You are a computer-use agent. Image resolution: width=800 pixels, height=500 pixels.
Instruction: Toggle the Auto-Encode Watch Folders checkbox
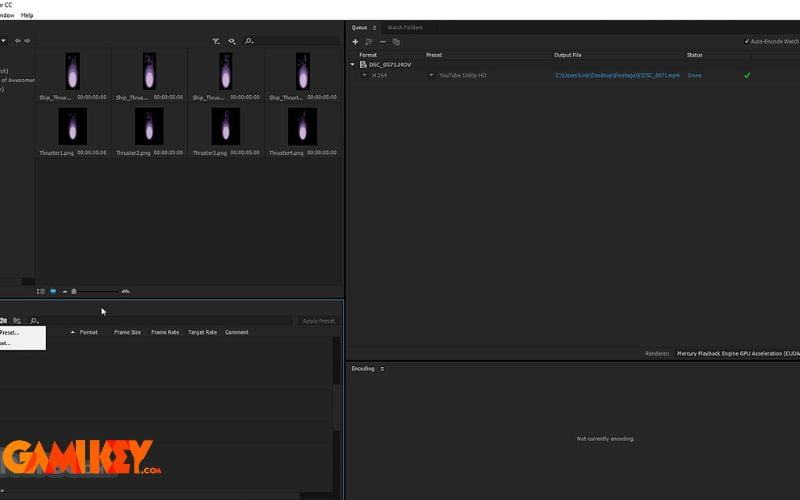747,41
